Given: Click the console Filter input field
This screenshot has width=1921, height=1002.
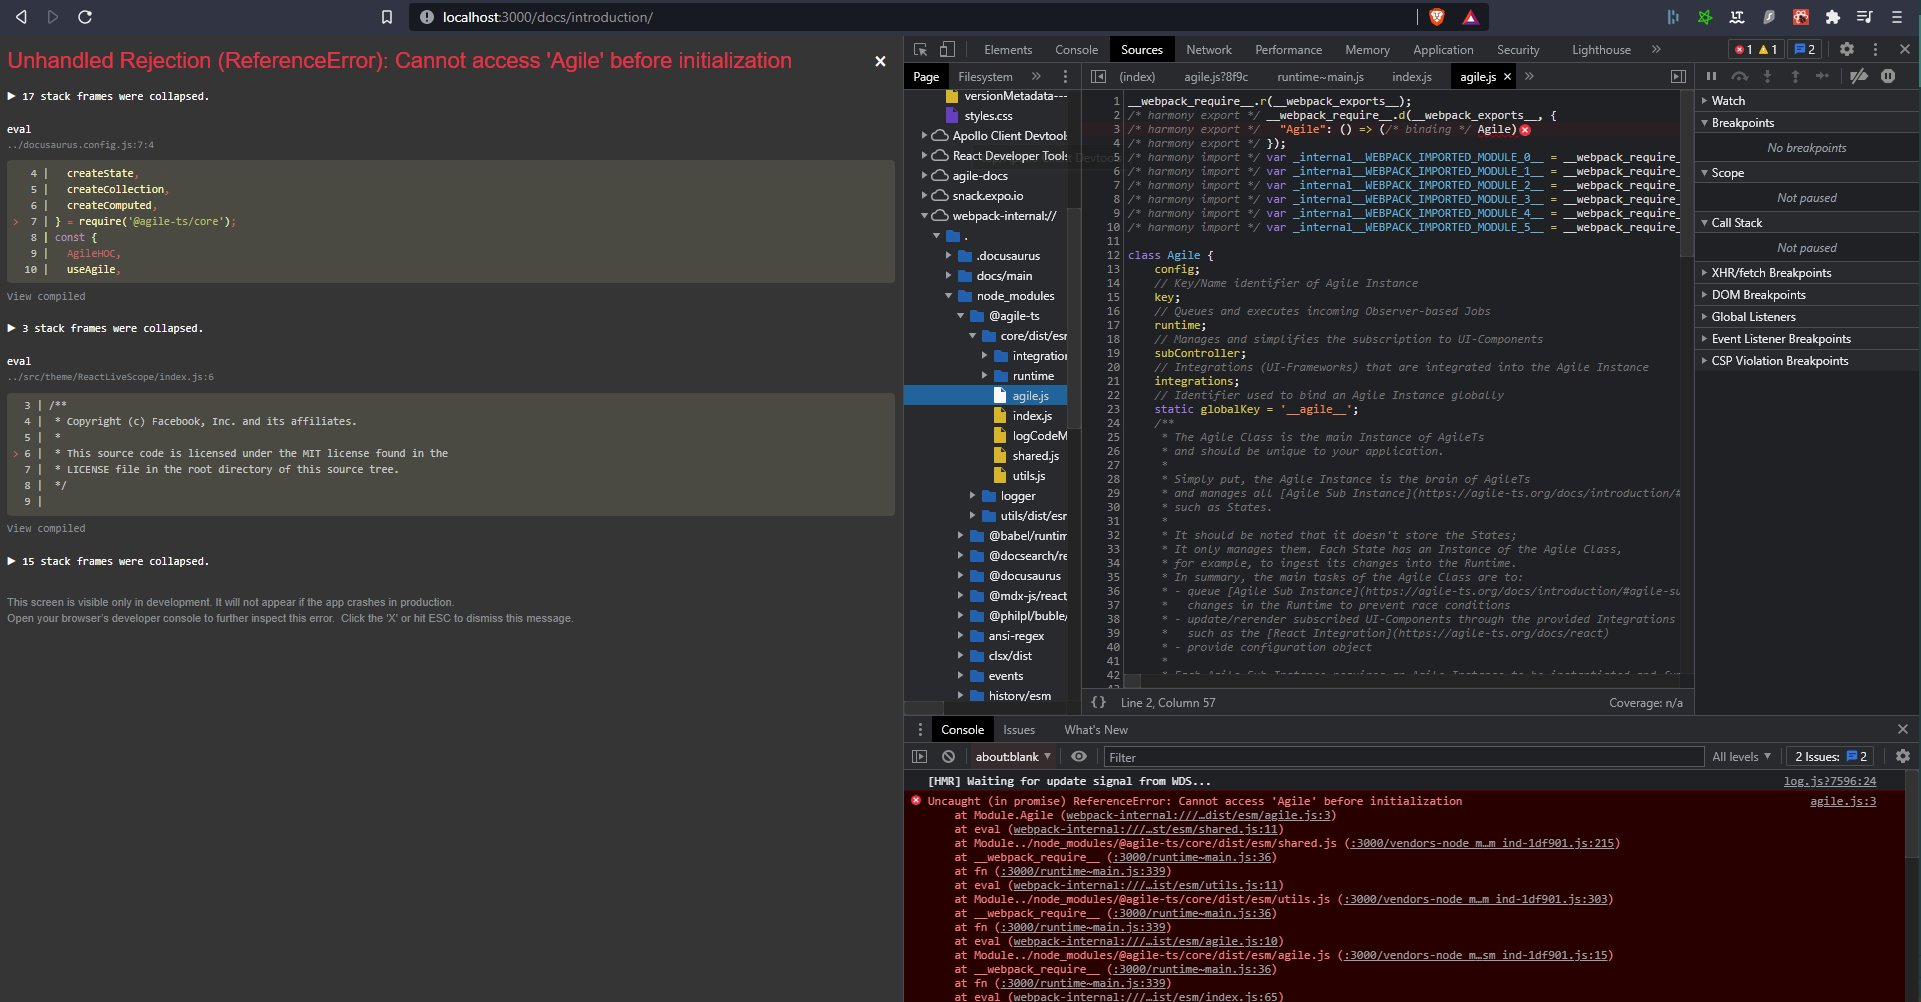Looking at the screenshot, I should coord(1403,757).
